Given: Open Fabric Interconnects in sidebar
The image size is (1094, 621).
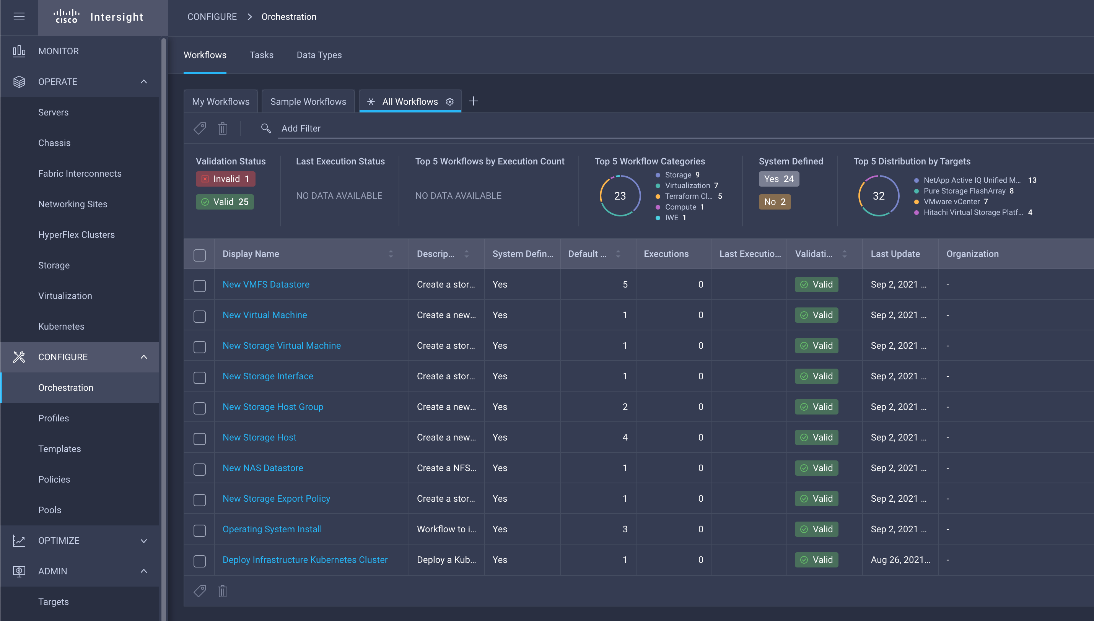Looking at the screenshot, I should tap(80, 174).
